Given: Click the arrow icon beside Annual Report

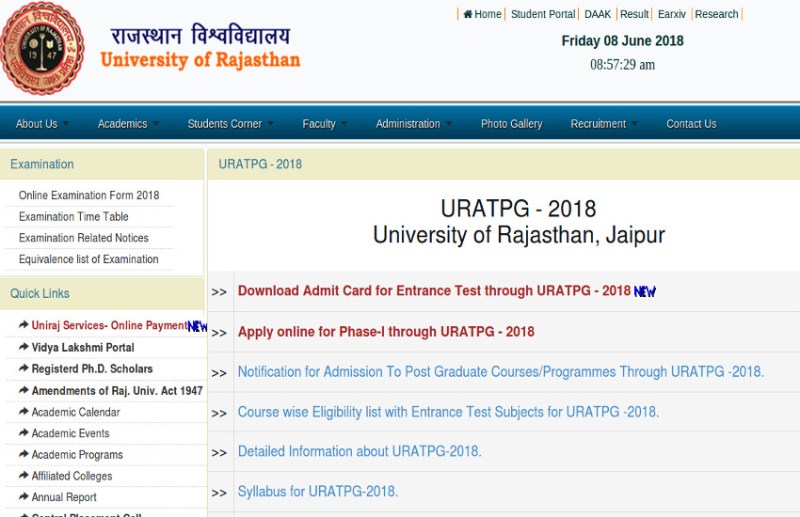Looking at the screenshot, I should point(23,497).
